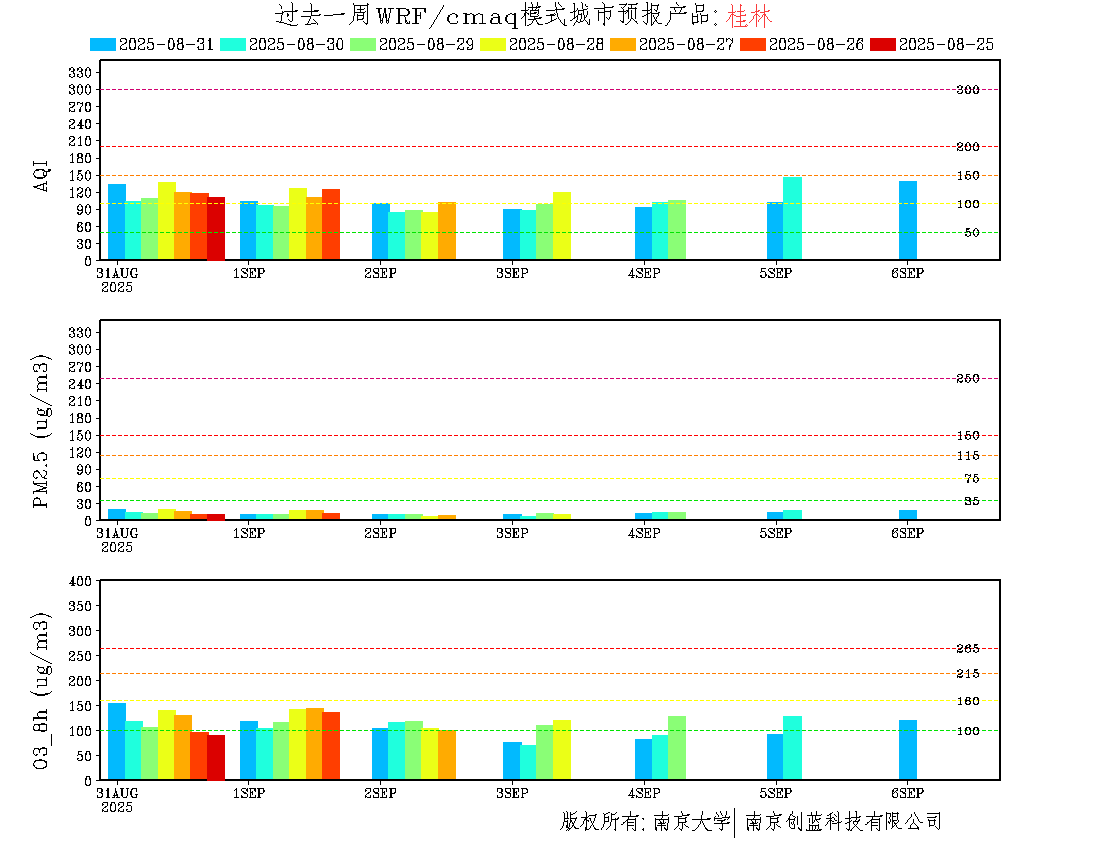Click the 35 threshold label in PM2.5 chart
Screen dimensions: 1100x850
972,501
